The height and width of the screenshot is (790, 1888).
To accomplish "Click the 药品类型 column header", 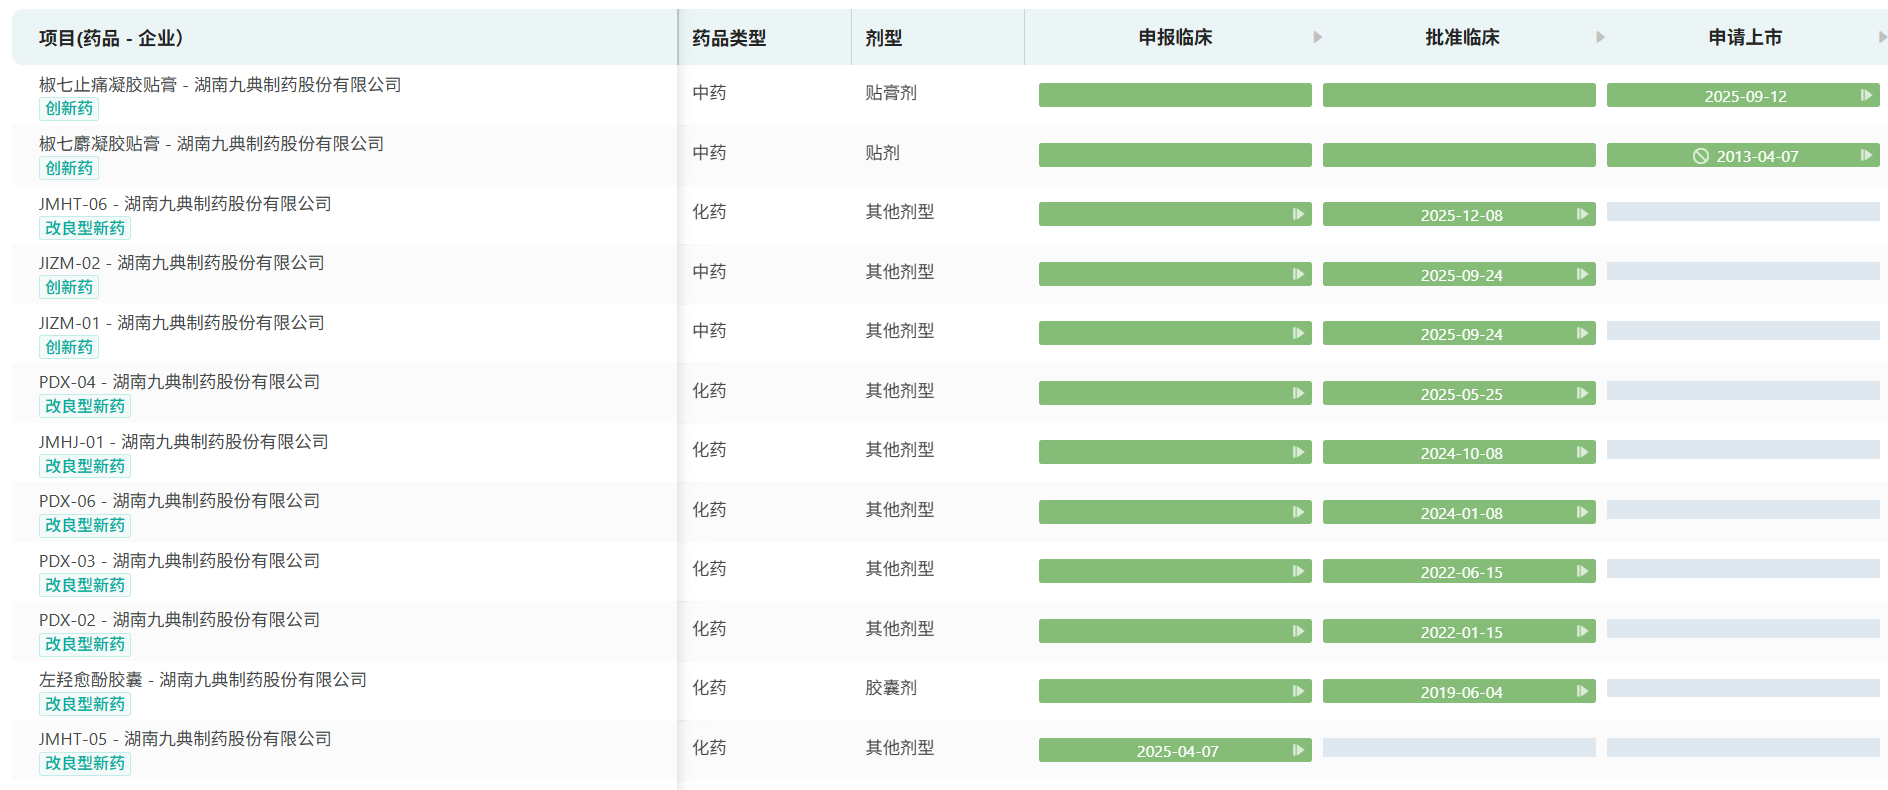I will pyautogui.click(x=729, y=38).
